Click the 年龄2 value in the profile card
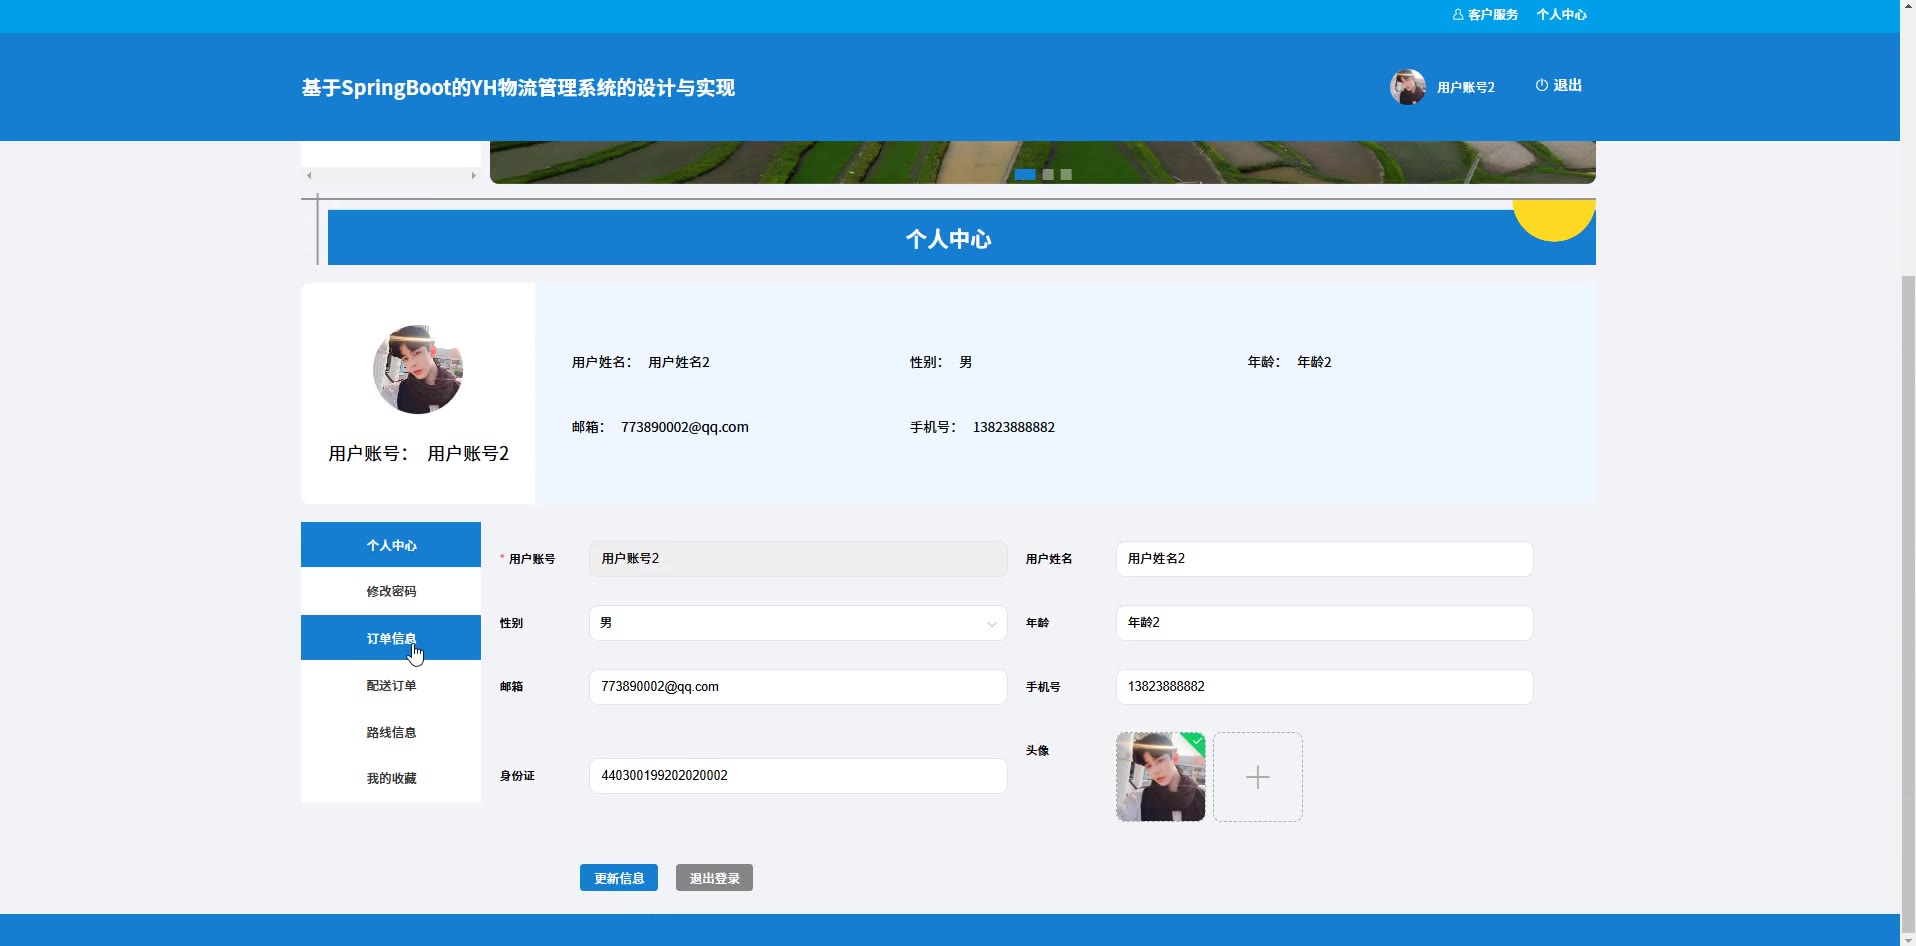Image resolution: width=1916 pixels, height=946 pixels. click(x=1314, y=362)
